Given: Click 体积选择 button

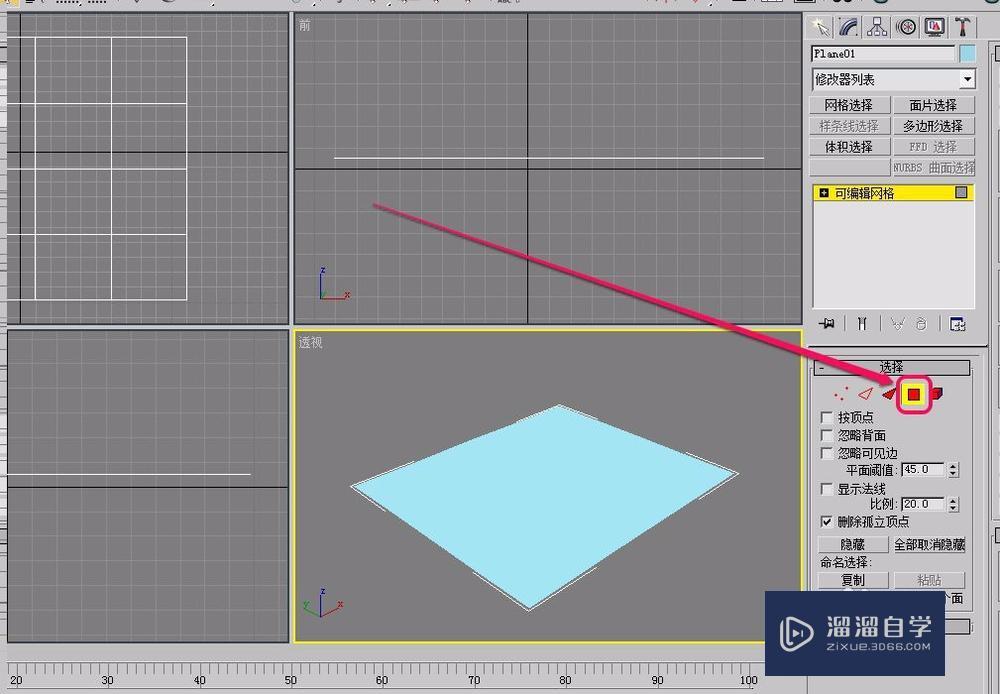Looking at the screenshot, I should (849, 147).
